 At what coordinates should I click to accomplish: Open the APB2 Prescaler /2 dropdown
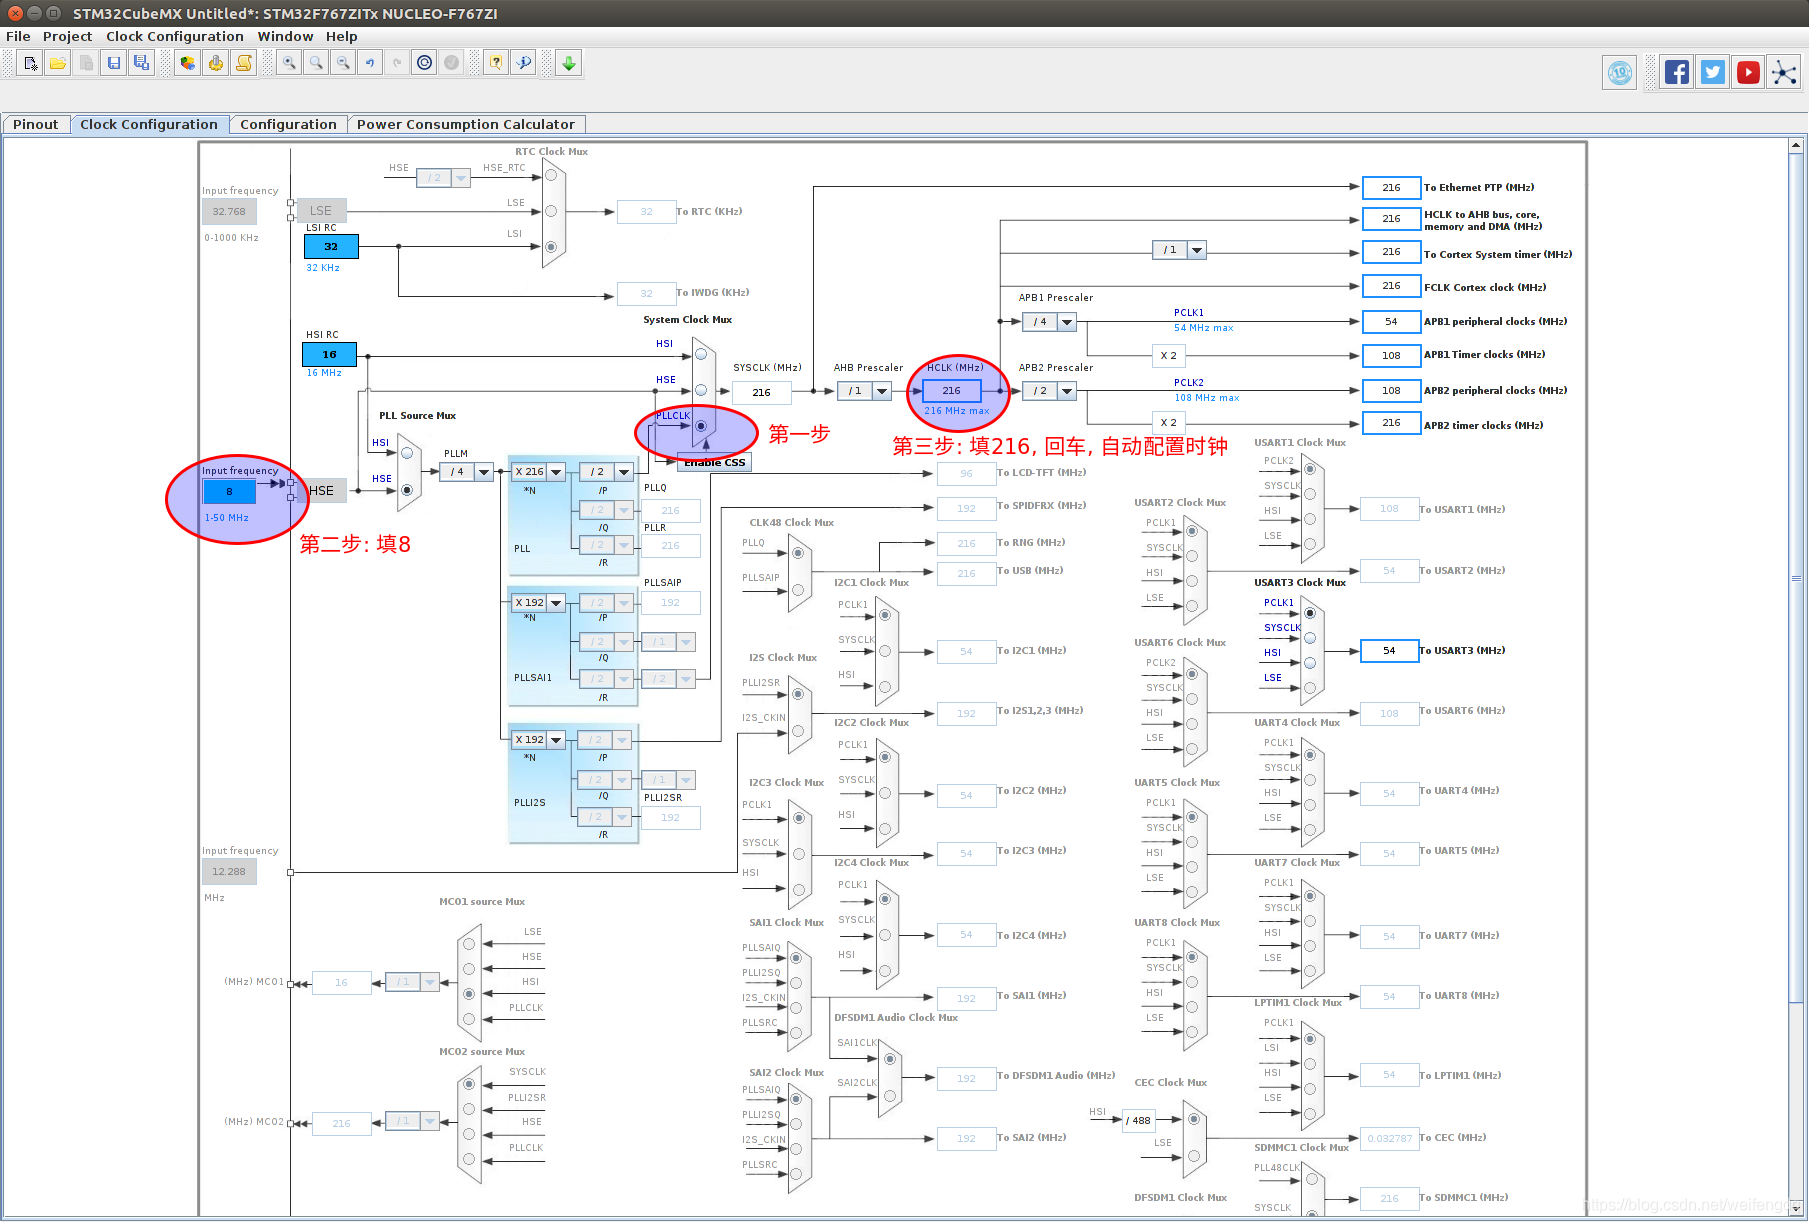tap(1067, 391)
